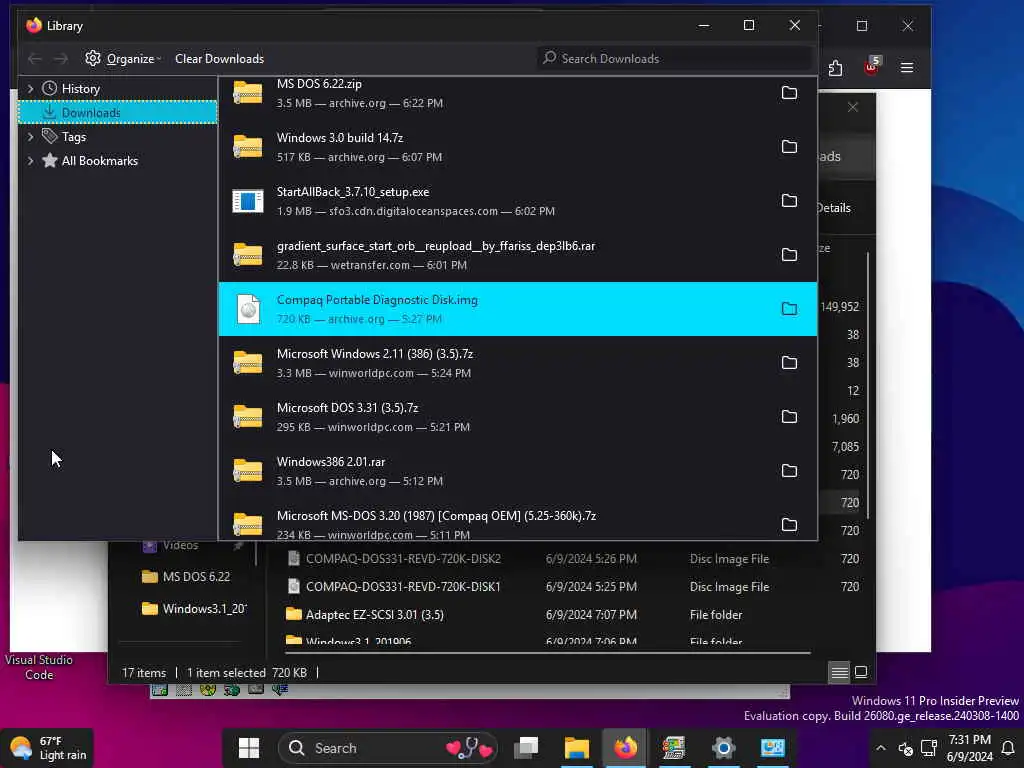Image resolution: width=1024 pixels, height=768 pixels.
Task: Click Details button in background window
Action: [834, 208]
